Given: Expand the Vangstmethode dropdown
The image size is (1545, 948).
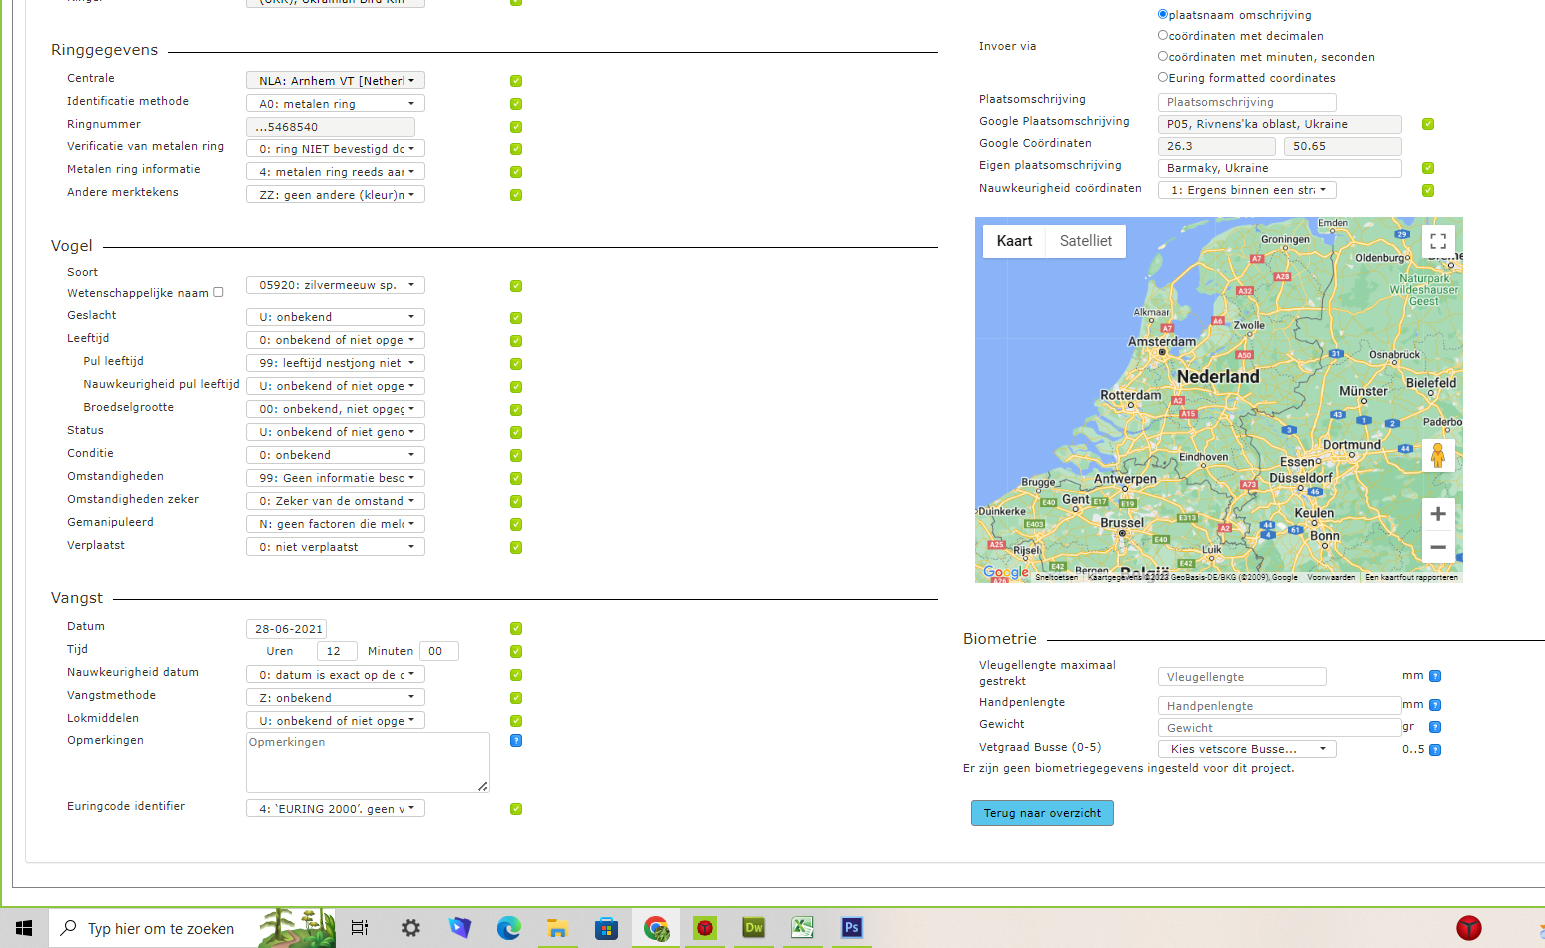Looking at the screenshot, I should (335, 698).
